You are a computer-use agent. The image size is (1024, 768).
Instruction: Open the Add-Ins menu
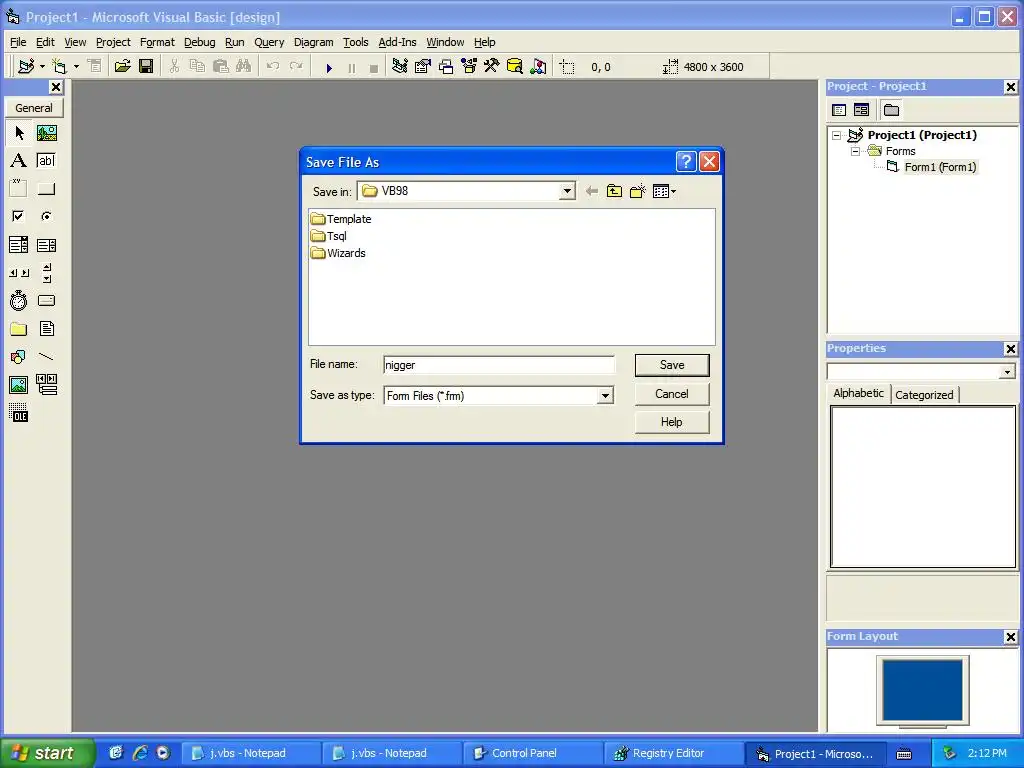(397, 42)
